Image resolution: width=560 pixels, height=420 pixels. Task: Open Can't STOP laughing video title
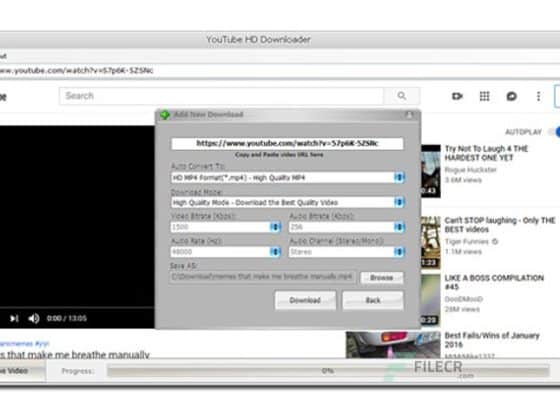(500, 225)
